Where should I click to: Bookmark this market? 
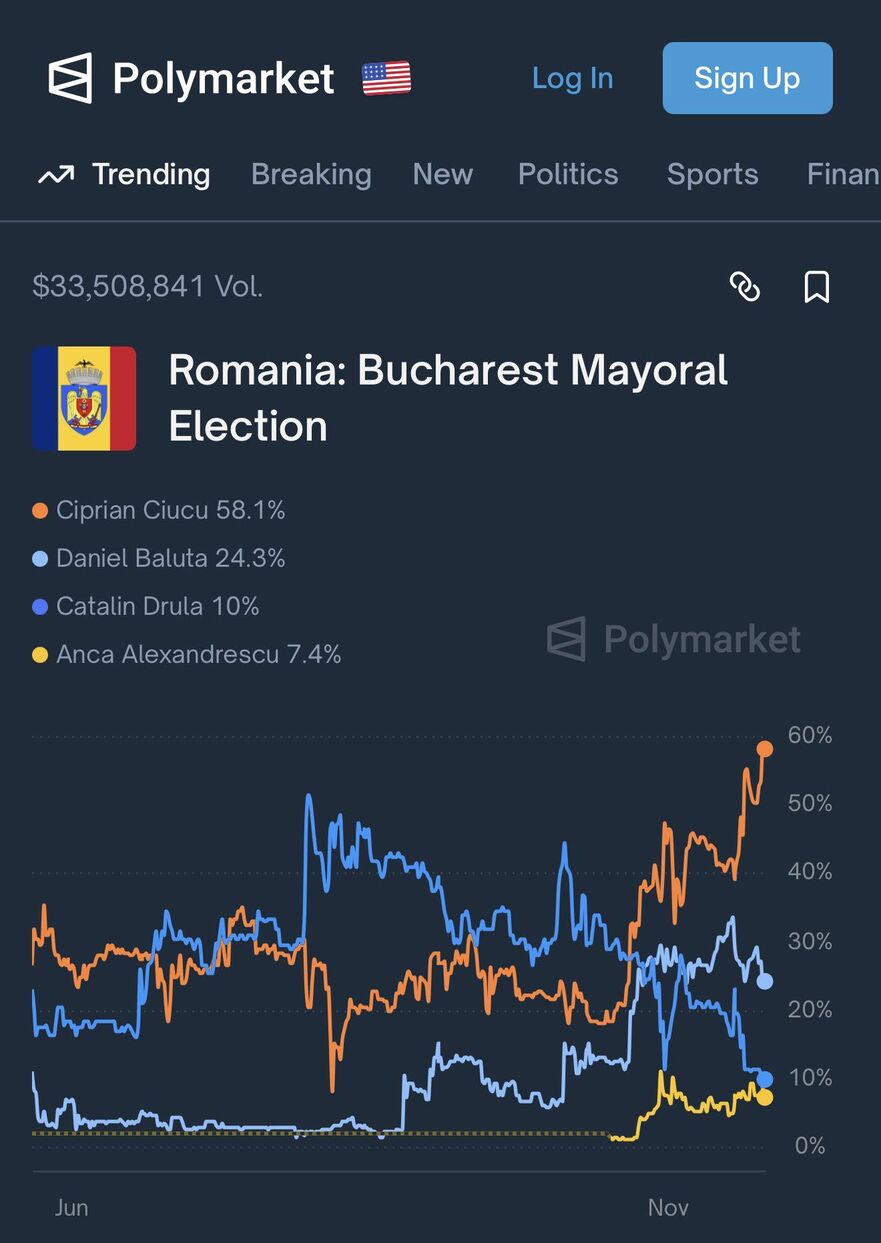point(817,288)
